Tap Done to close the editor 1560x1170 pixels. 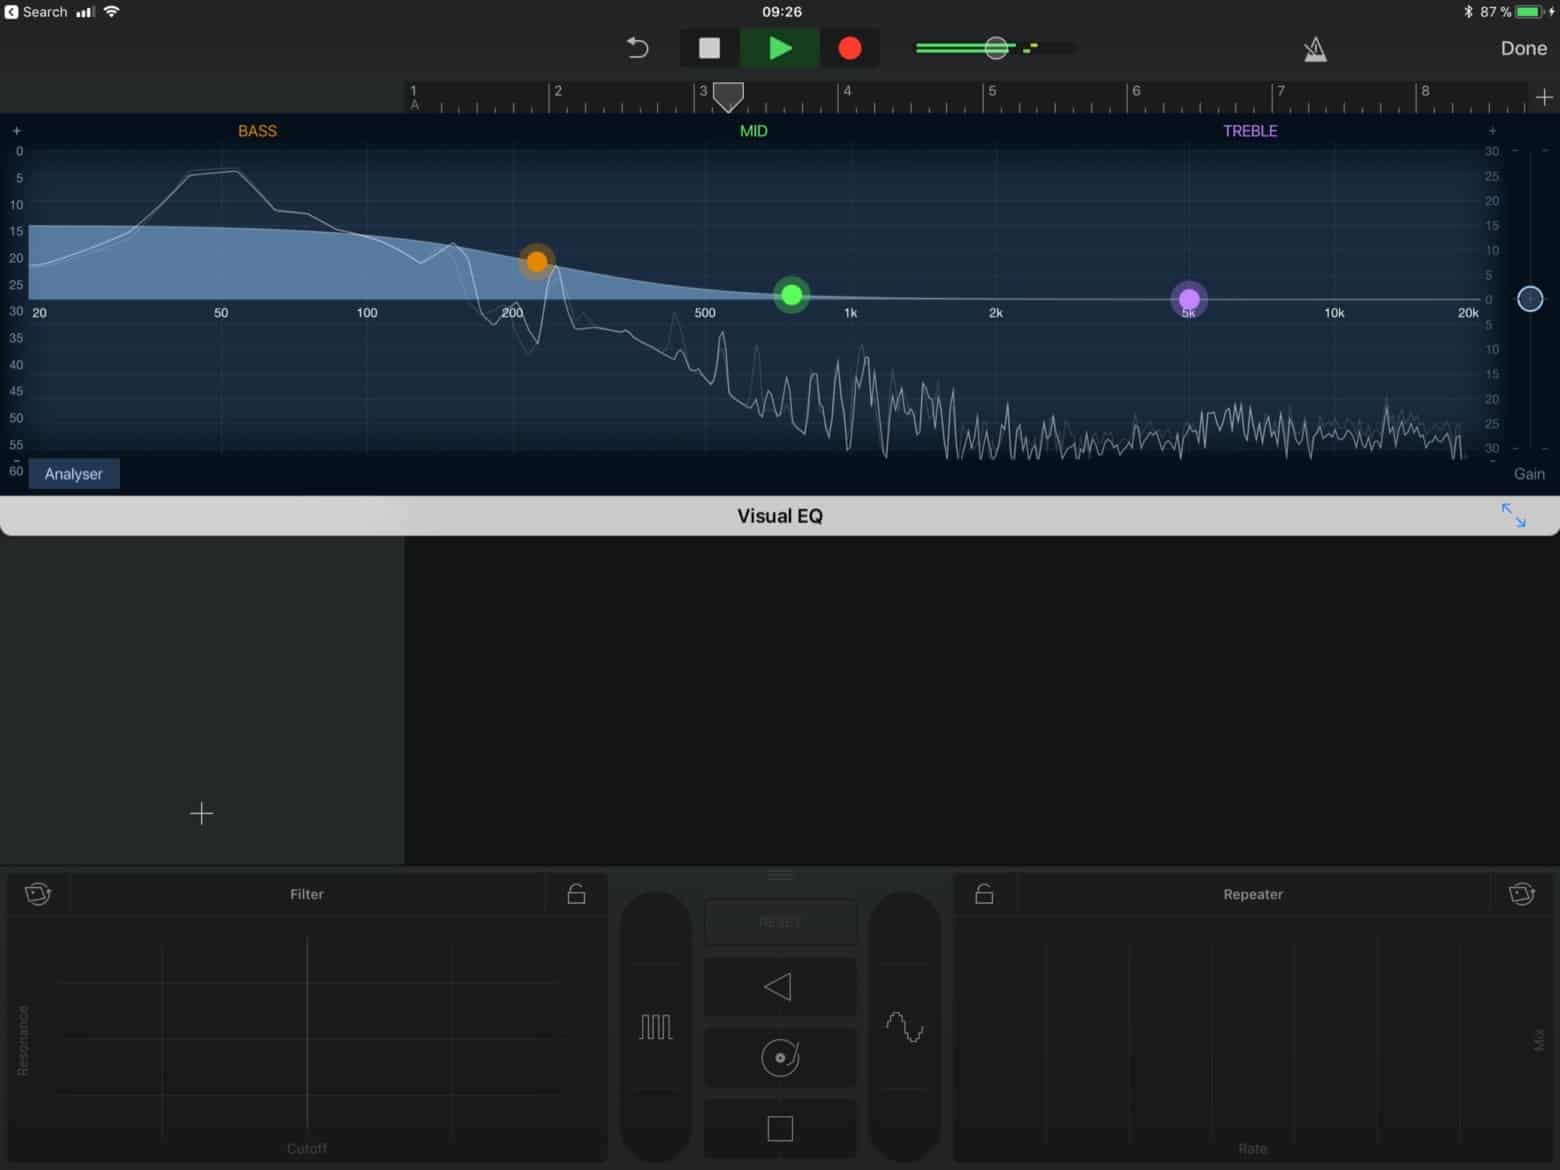(x=1524, y=47)
